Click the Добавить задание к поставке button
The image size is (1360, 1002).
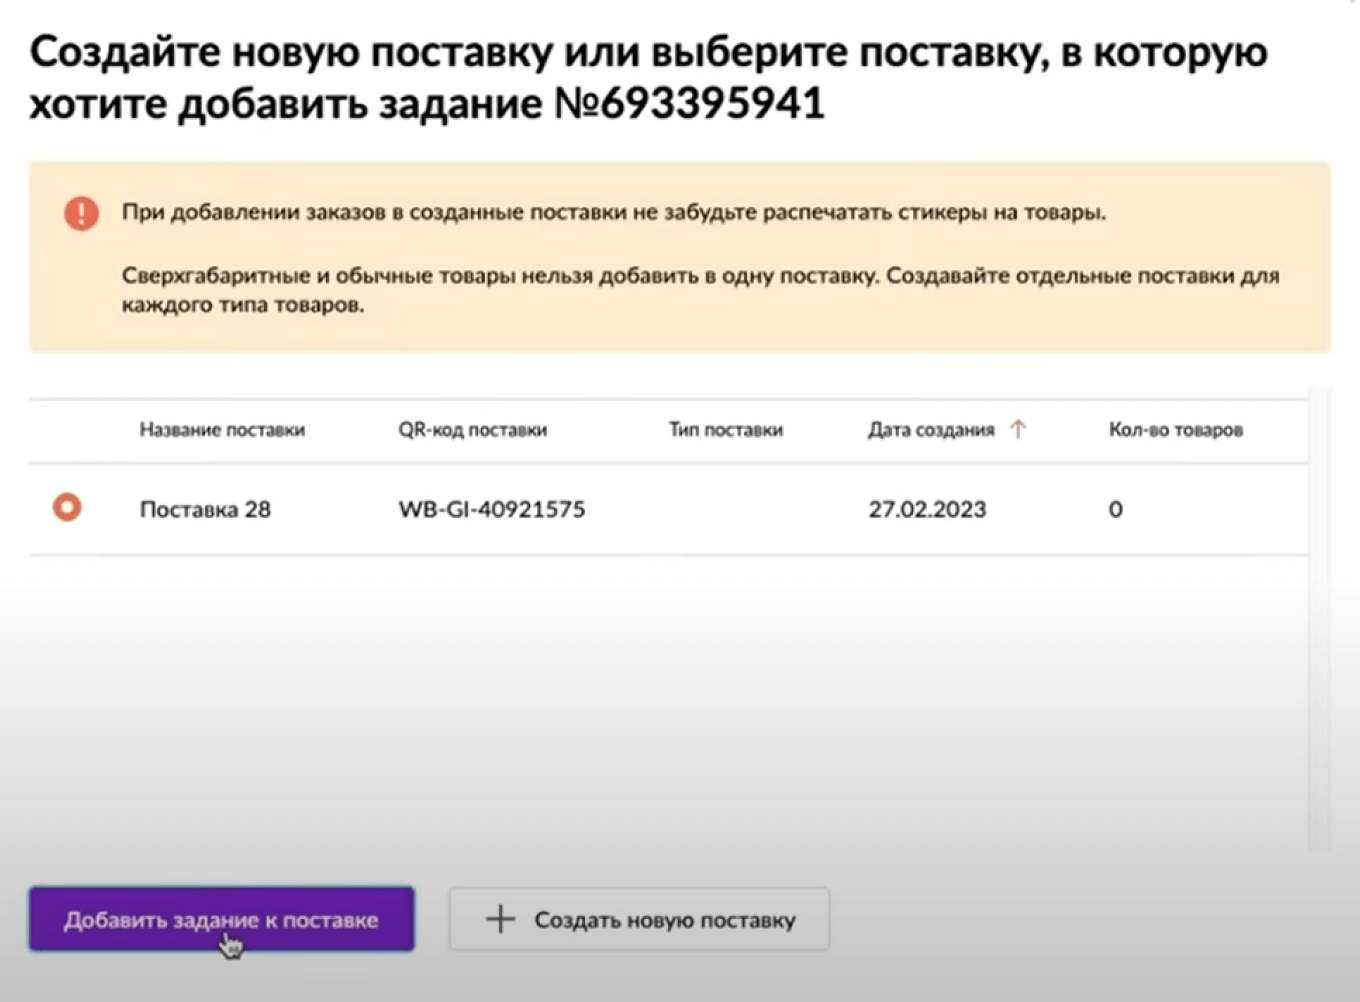coord(222,918)
